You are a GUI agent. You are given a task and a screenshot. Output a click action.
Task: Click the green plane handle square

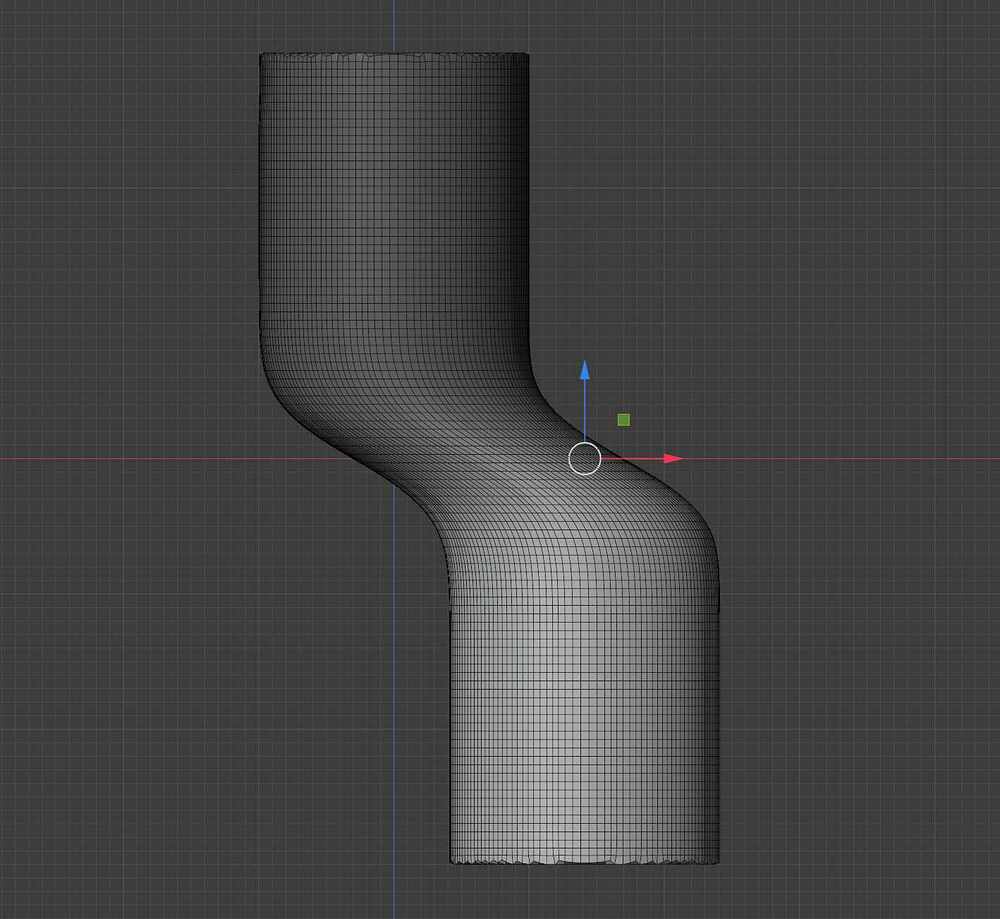click(x=624, y=420)
